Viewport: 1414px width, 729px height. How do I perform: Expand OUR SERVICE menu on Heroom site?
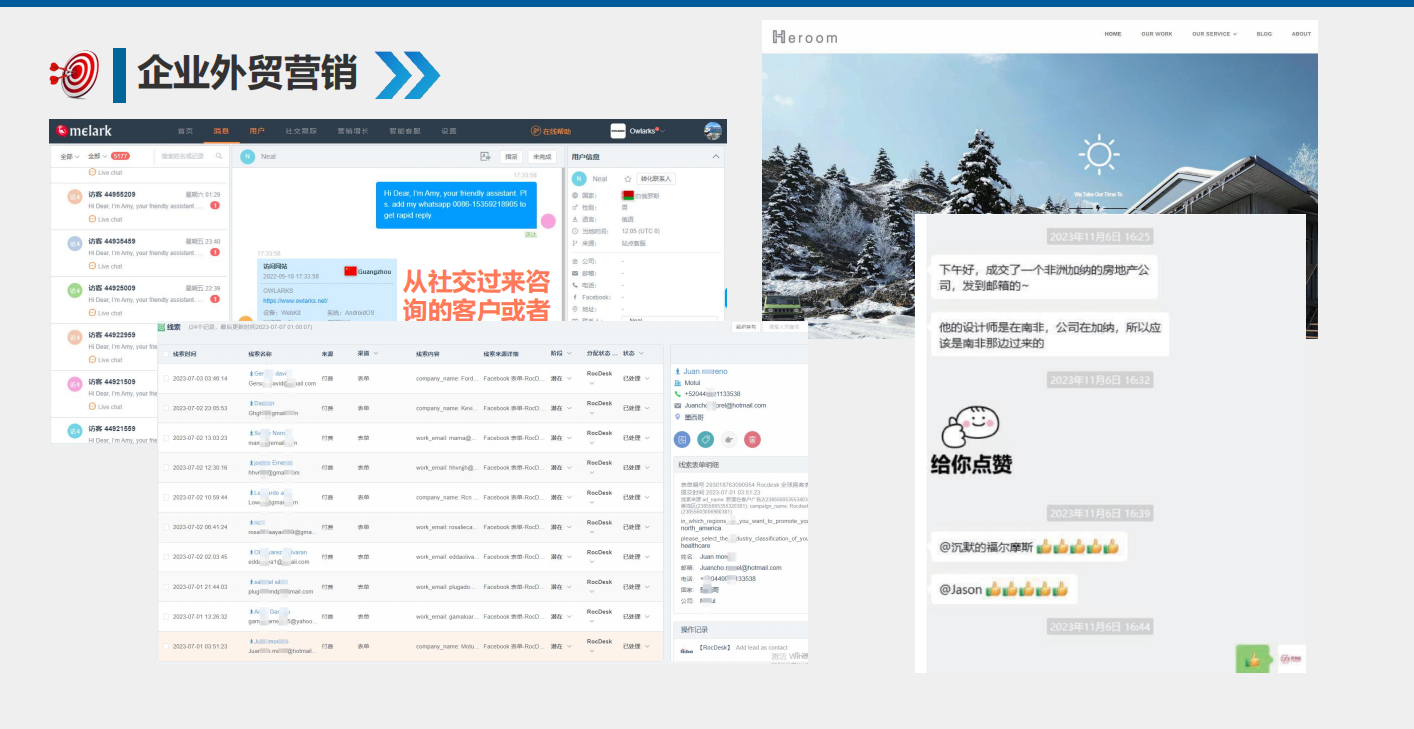[1214, 34]
